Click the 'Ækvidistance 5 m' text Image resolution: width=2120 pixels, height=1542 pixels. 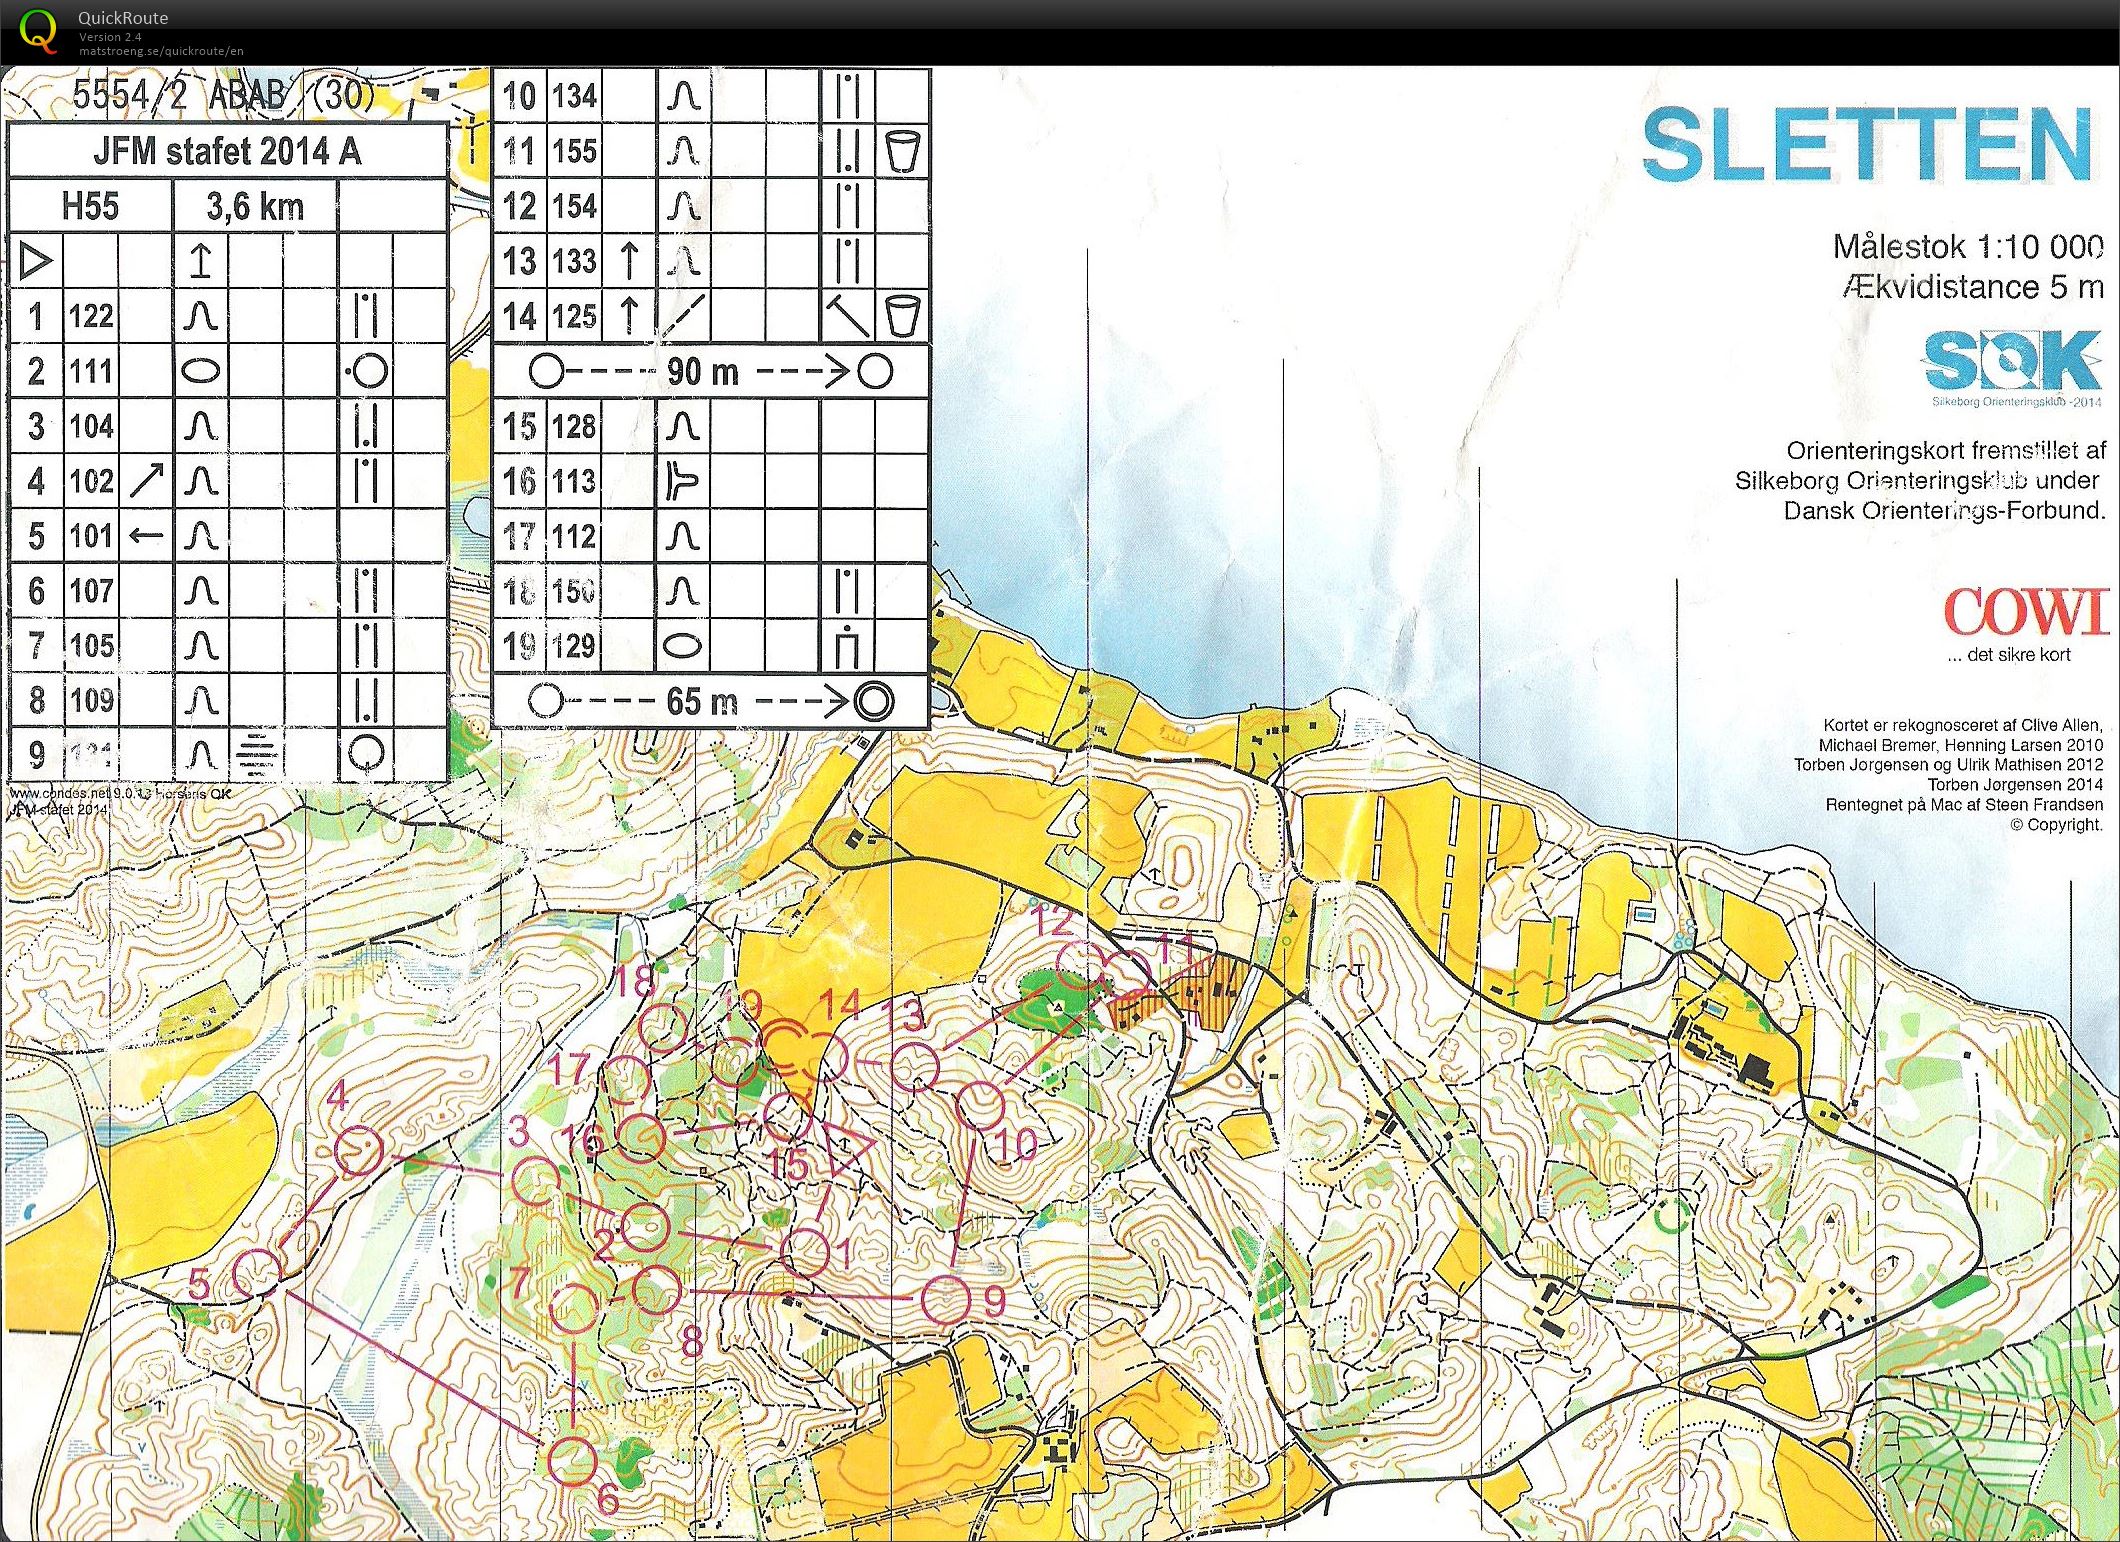click(1973, 287)
